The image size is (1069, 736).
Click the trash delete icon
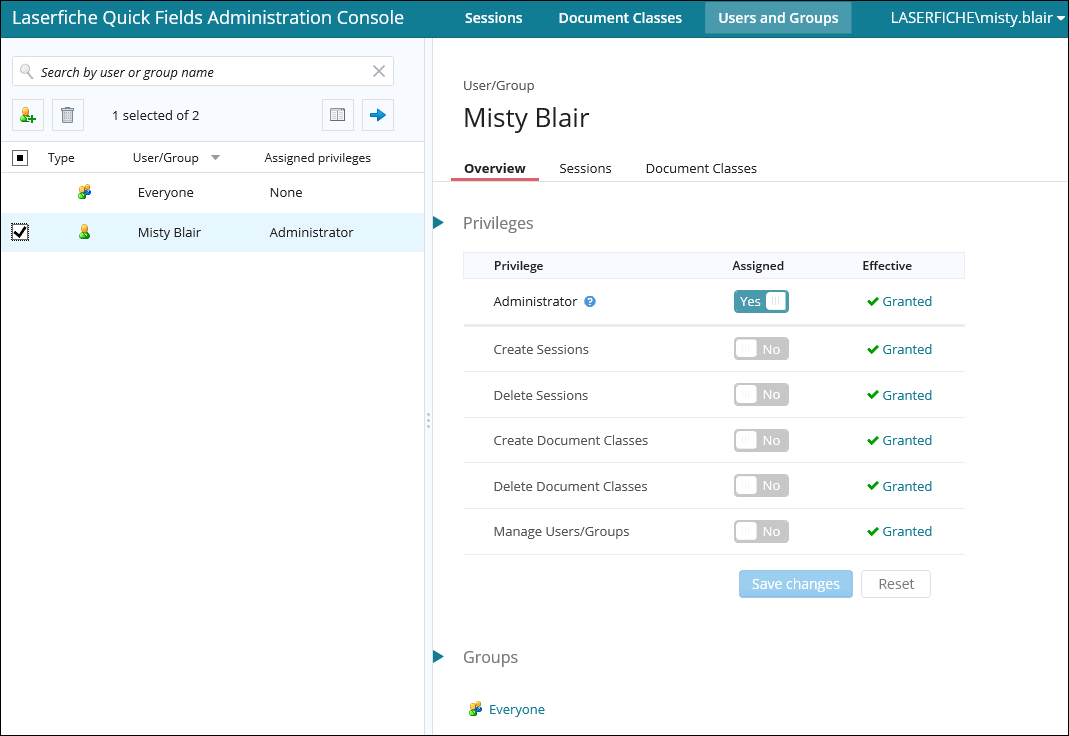(68, 115)
